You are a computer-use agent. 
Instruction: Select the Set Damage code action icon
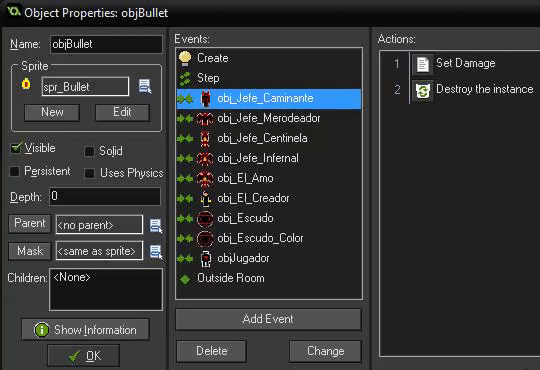423,64
